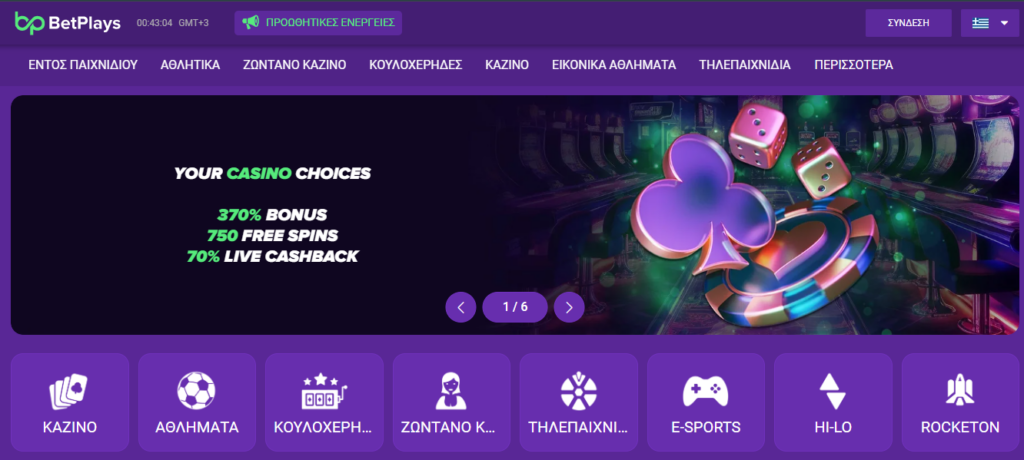Click the BetPlays logo icon
Image resolution: width=1024 pixels, height=460 pixels.
point(30,23)
